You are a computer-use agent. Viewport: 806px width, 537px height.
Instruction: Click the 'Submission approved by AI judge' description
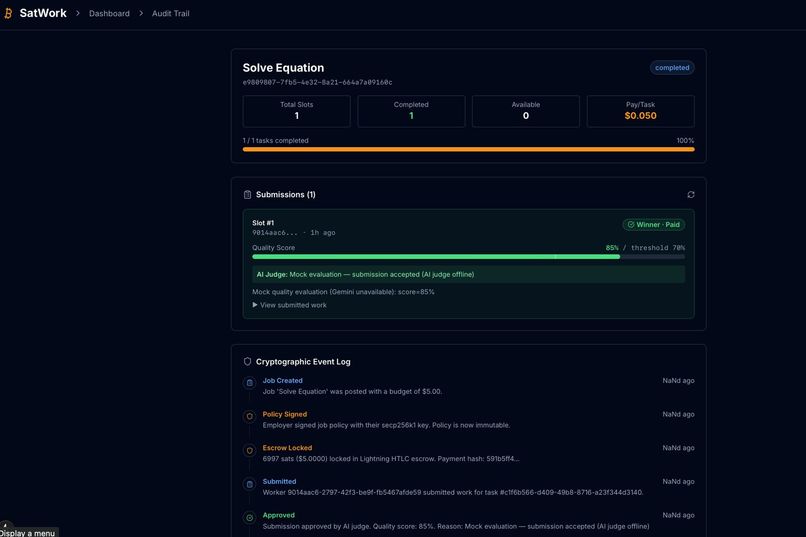coord(456,526)
